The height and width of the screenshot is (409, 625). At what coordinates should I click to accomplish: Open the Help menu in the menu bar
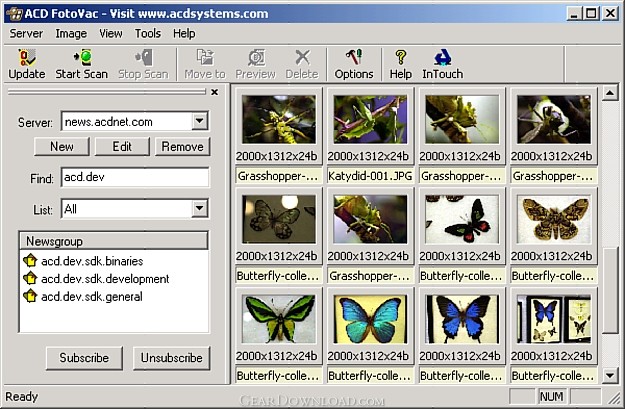tap(184, 33)
